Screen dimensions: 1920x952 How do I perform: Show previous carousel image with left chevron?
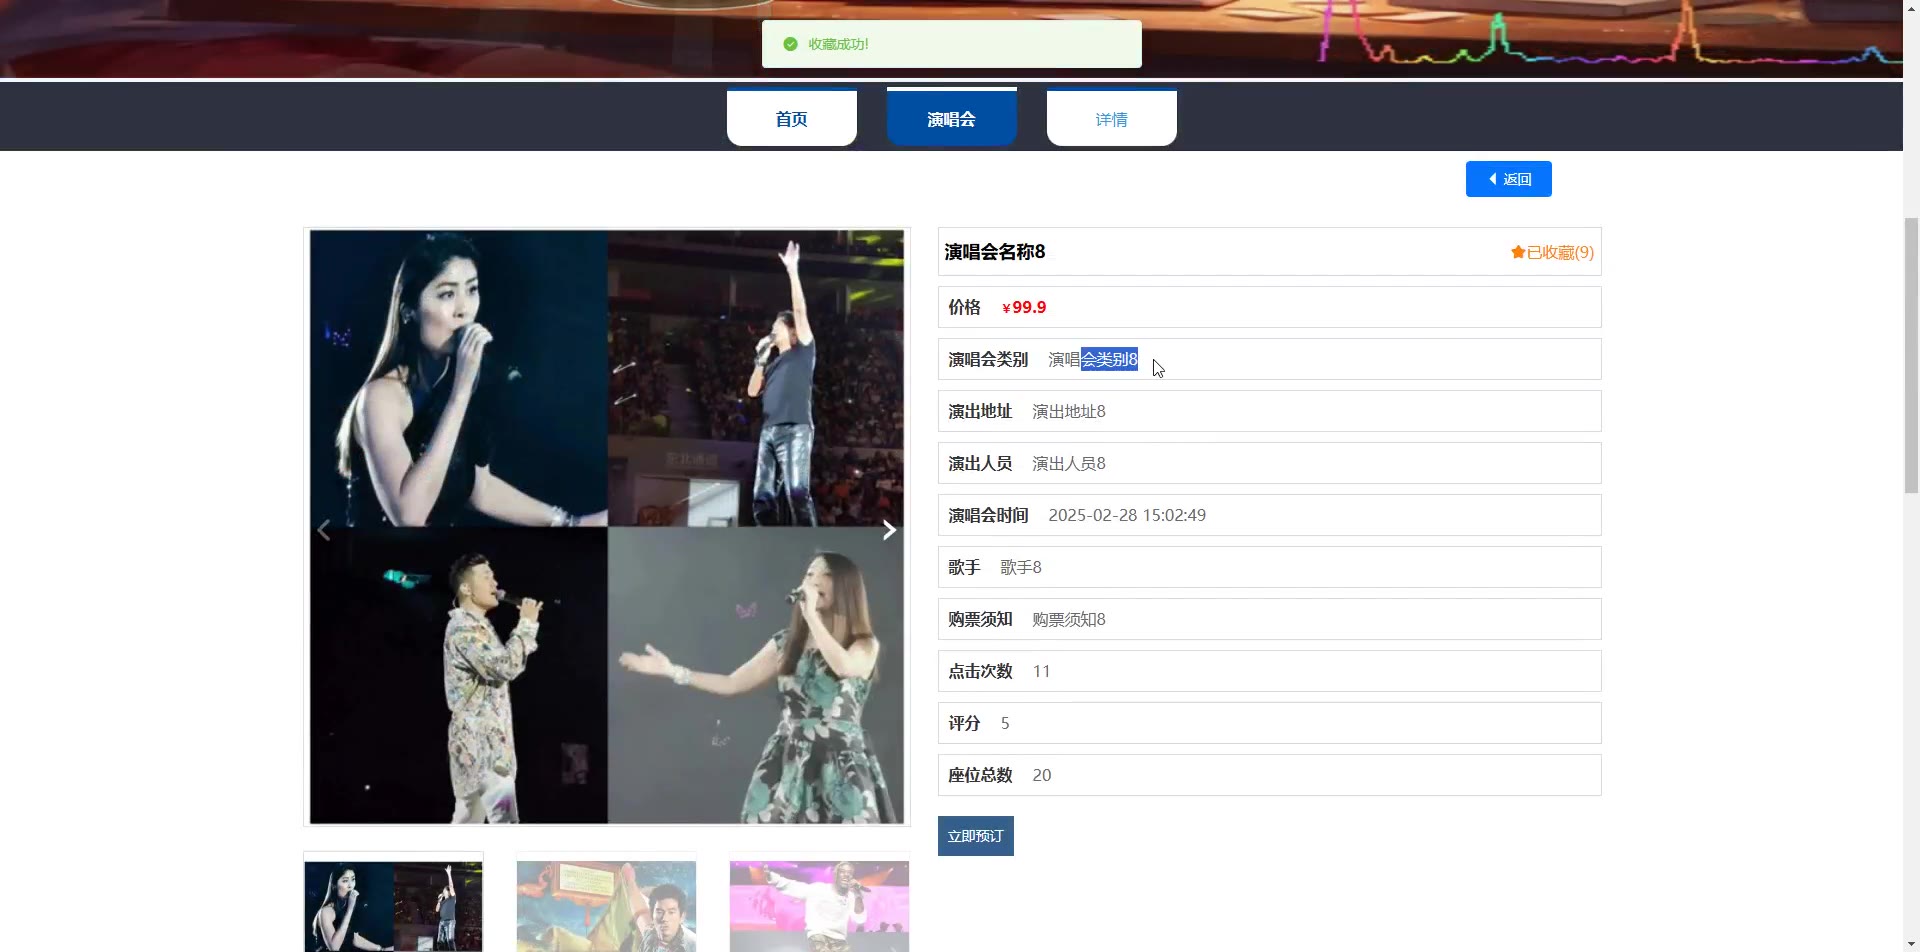(x=324, y=530)
